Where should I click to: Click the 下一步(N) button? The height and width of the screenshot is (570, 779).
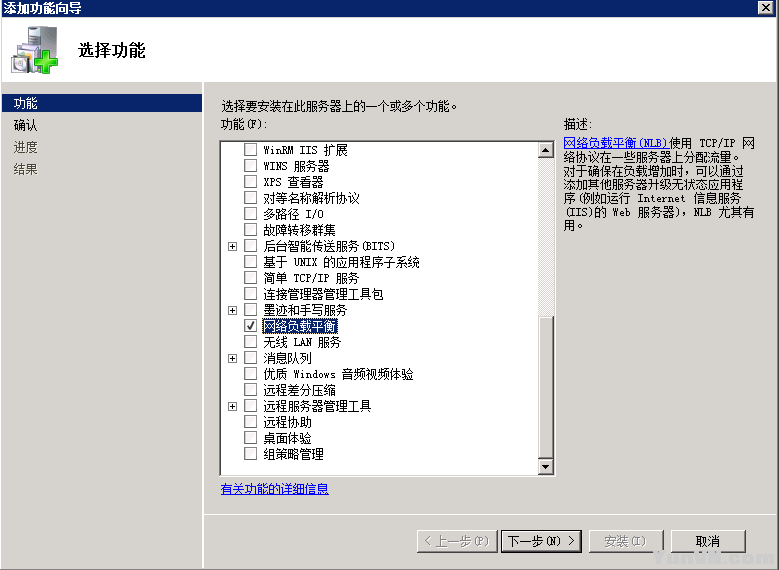pos(541,541)
